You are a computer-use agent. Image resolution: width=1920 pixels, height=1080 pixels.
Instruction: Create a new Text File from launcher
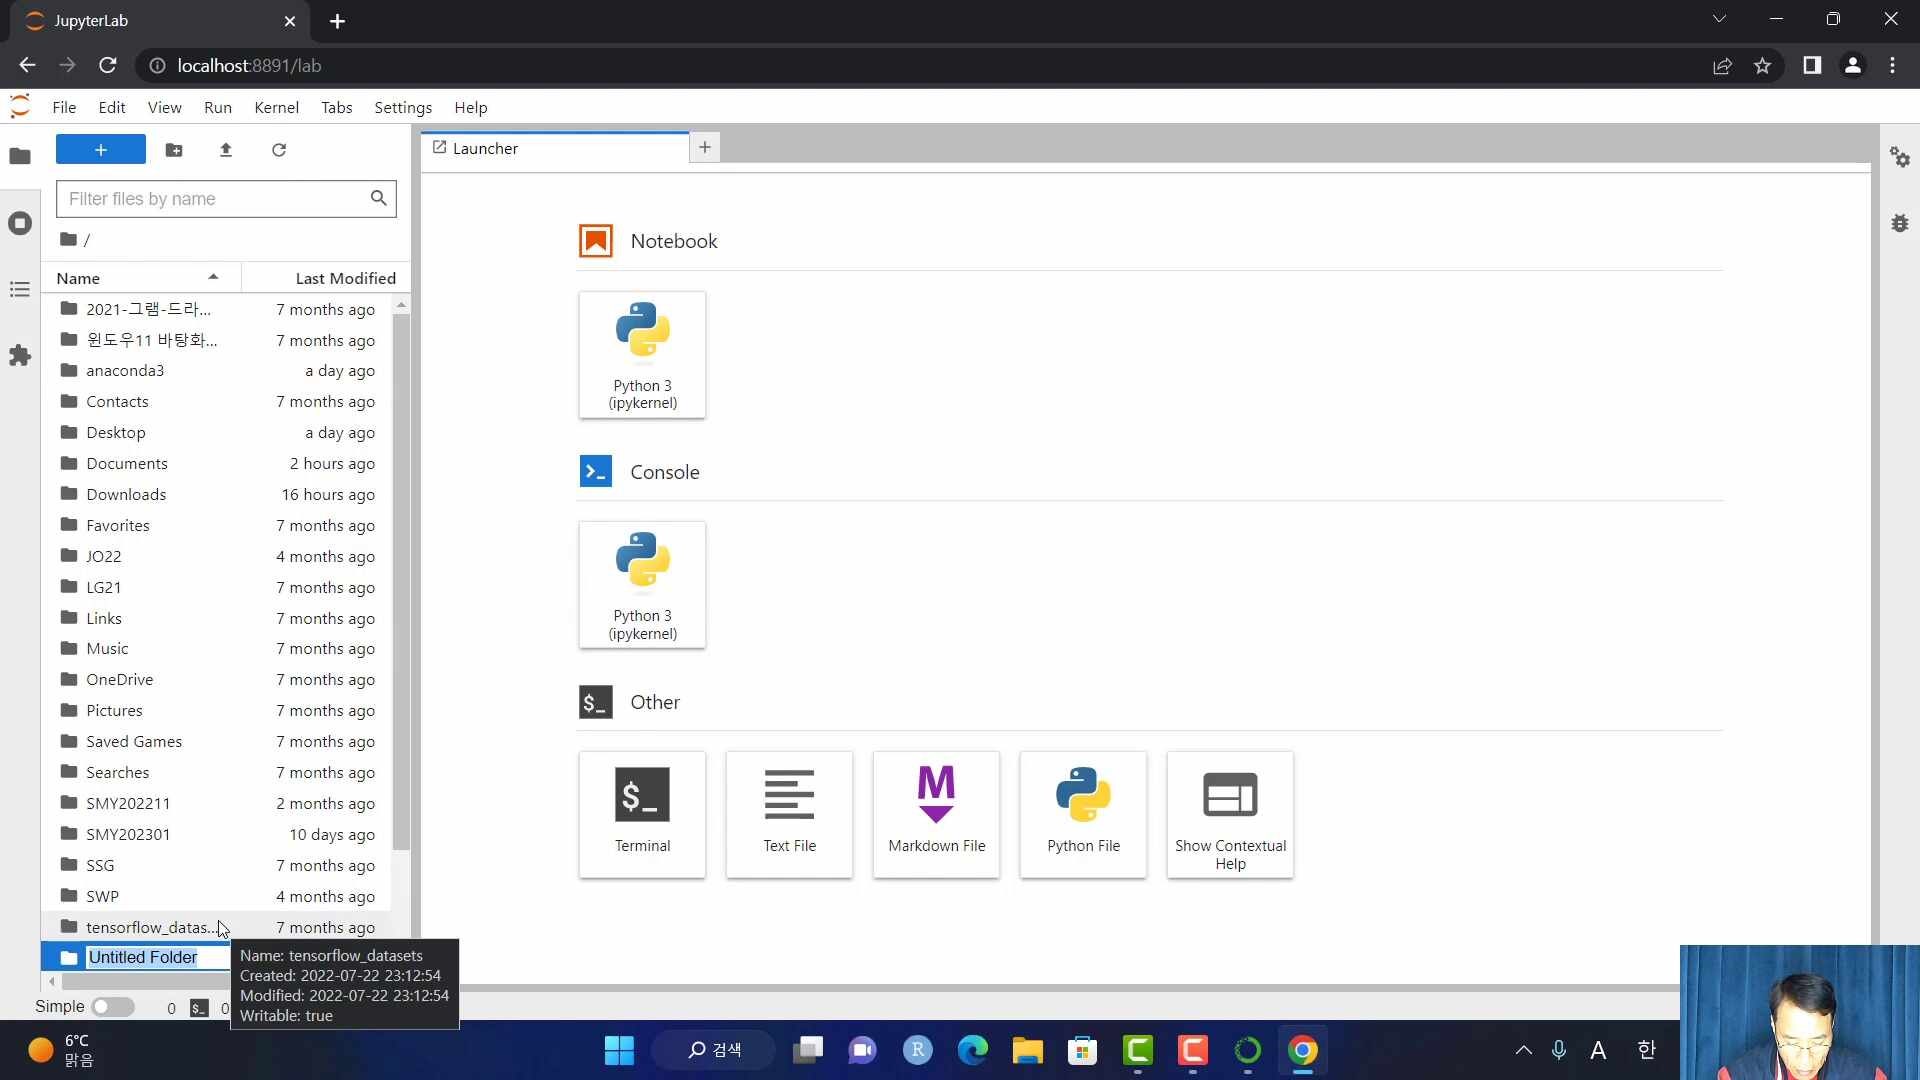[x=789, y=815]
